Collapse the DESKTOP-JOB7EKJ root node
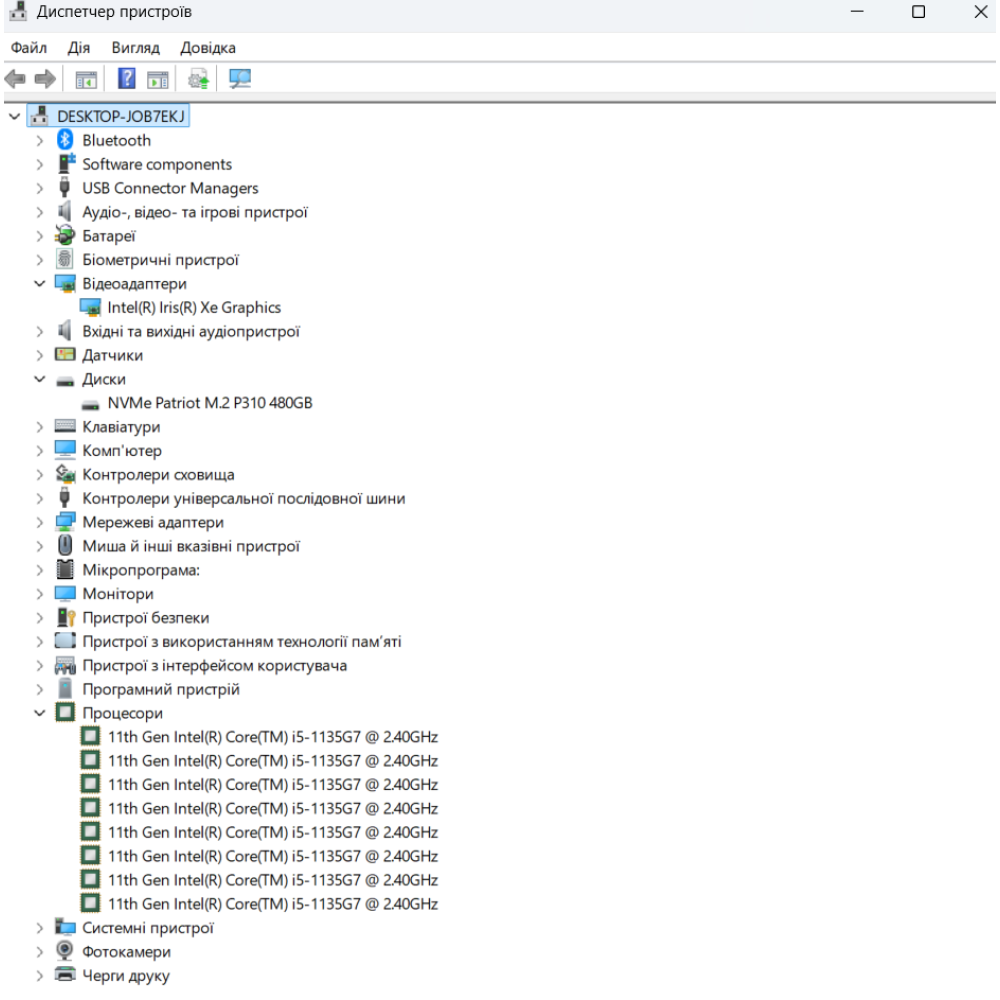This screenshot has width=1000, height=1000. pos(14,117)
